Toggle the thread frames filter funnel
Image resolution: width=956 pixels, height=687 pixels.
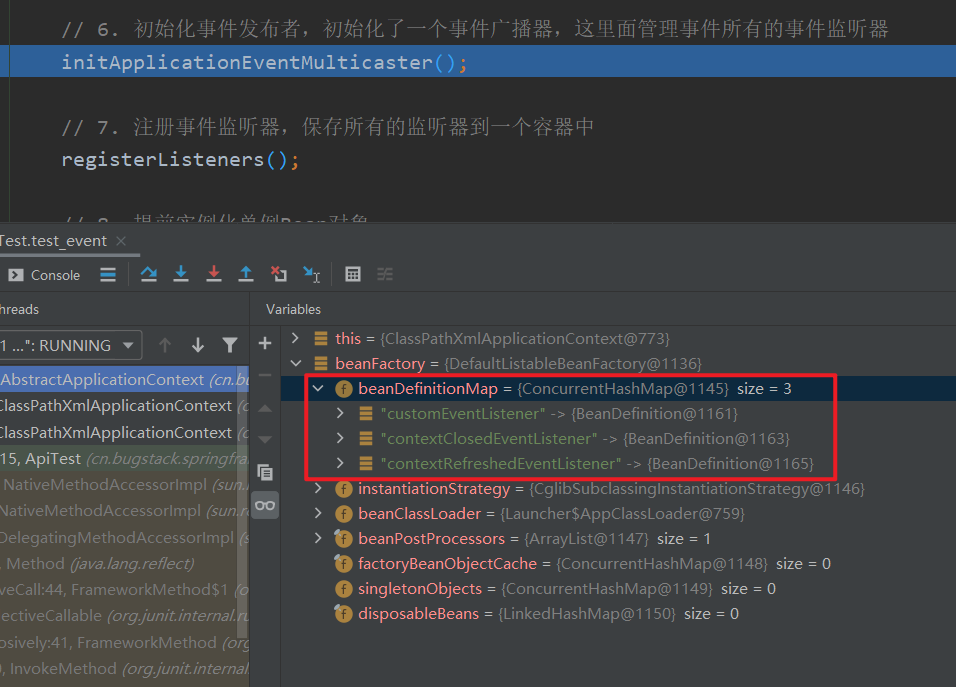tap(230, 345)
